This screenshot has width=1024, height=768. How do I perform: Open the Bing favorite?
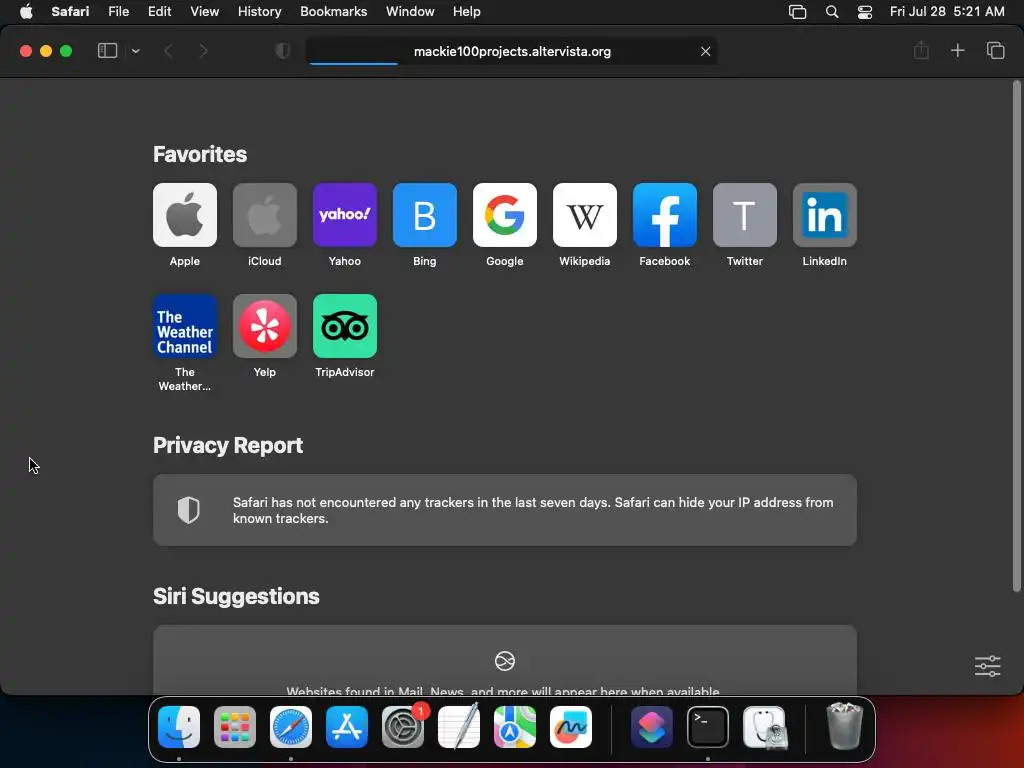424,215
